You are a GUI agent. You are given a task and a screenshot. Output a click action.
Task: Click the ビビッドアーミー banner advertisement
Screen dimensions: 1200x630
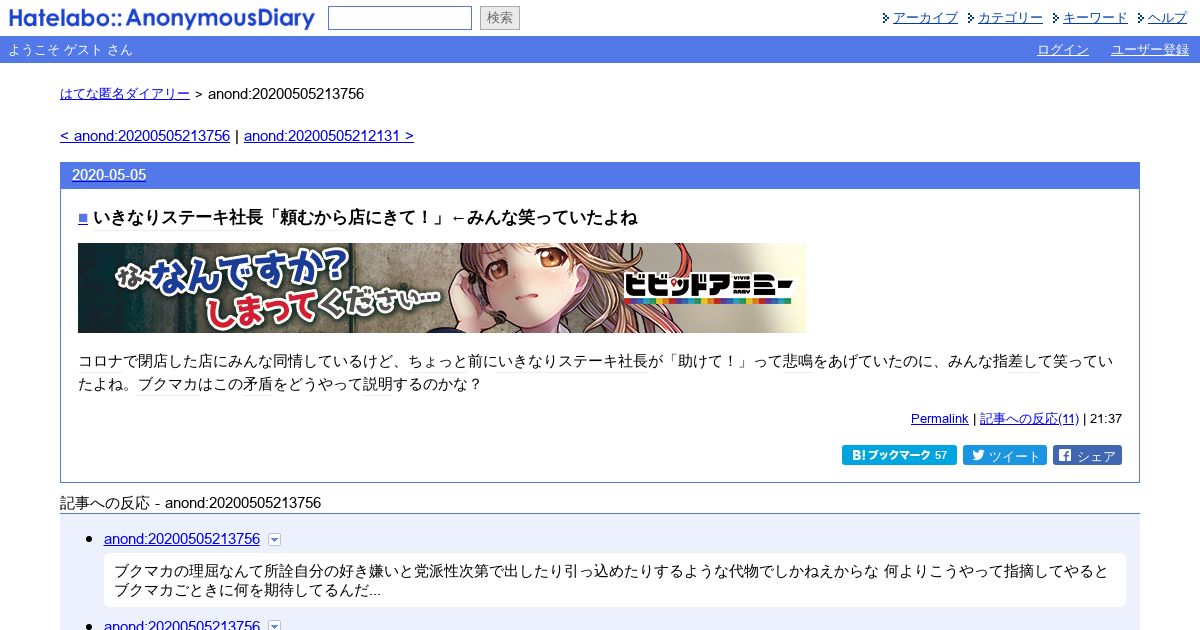[442, 288]
